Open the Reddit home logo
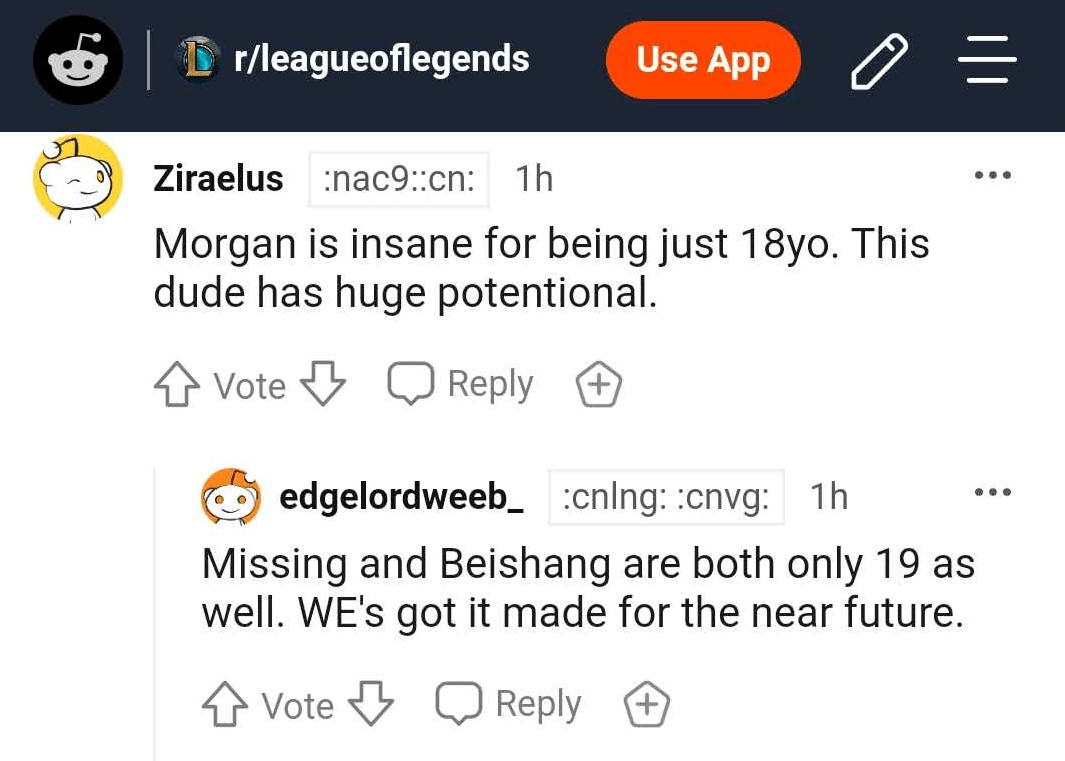The height and width of the screenshot is (761, 1065). point(78,62)
